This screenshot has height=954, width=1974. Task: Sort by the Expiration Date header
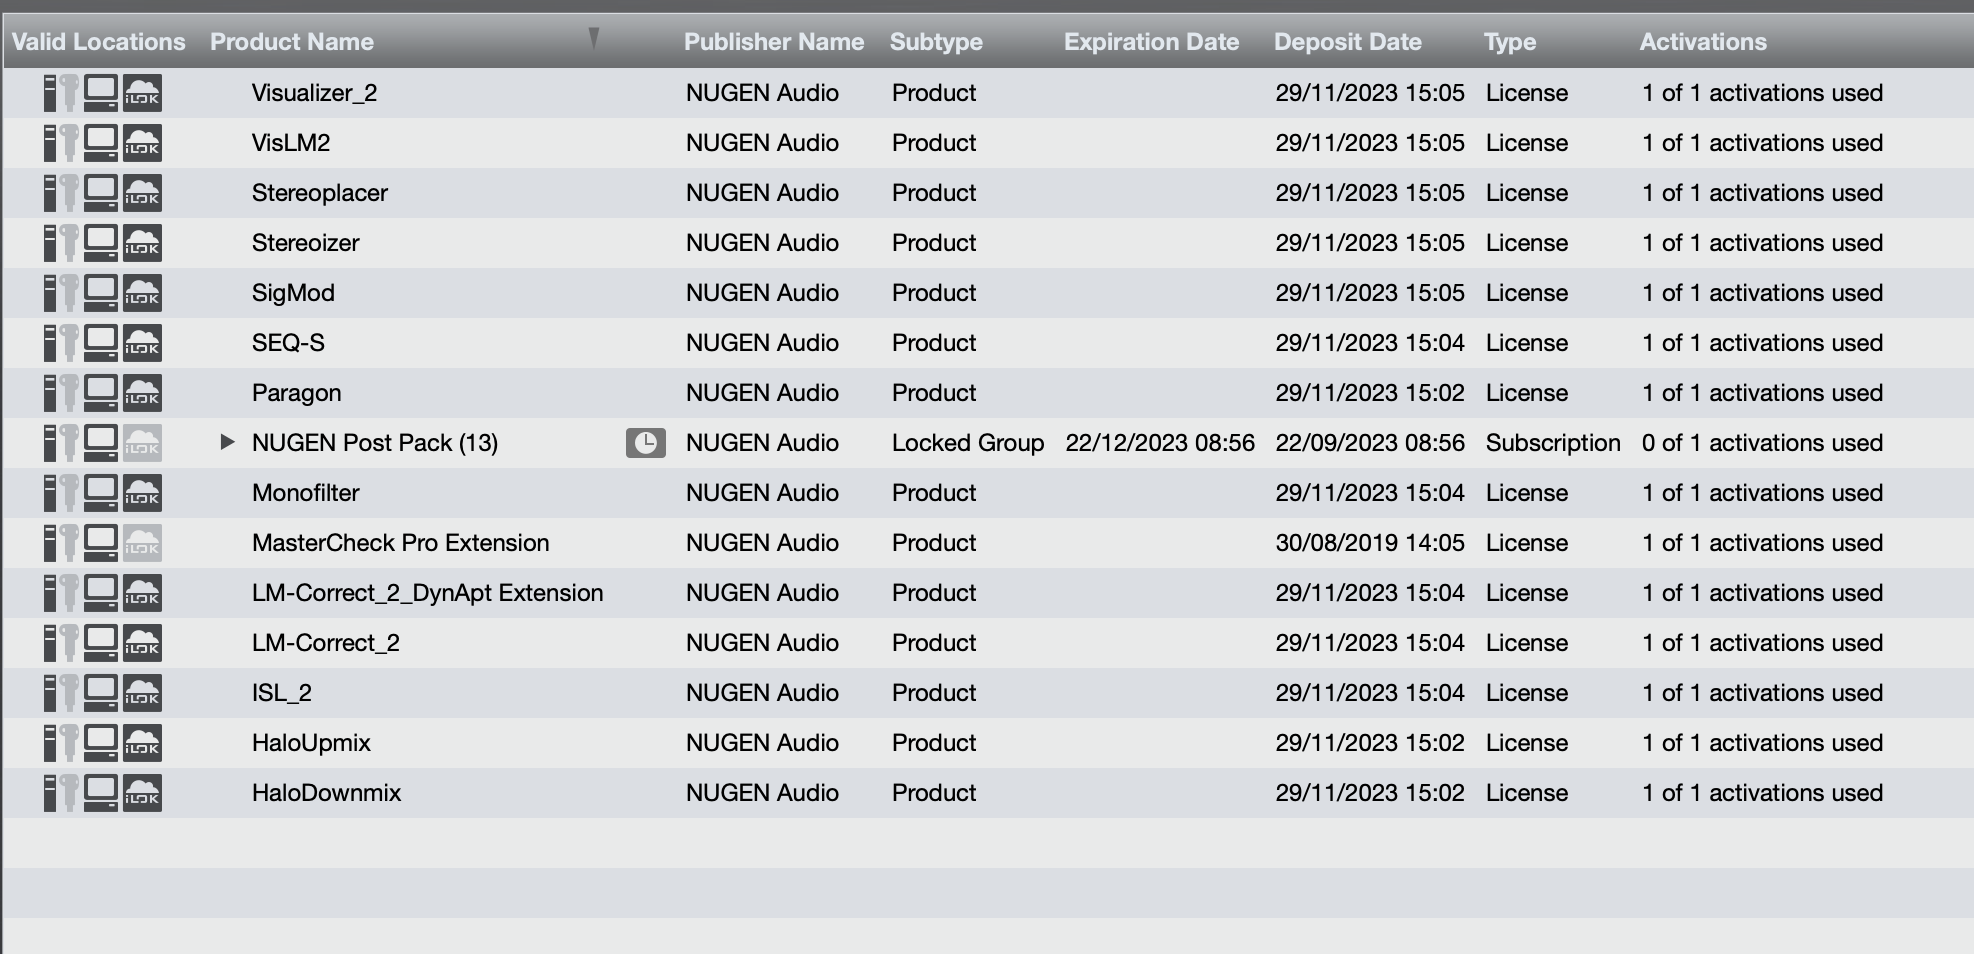click(1151, 42)
